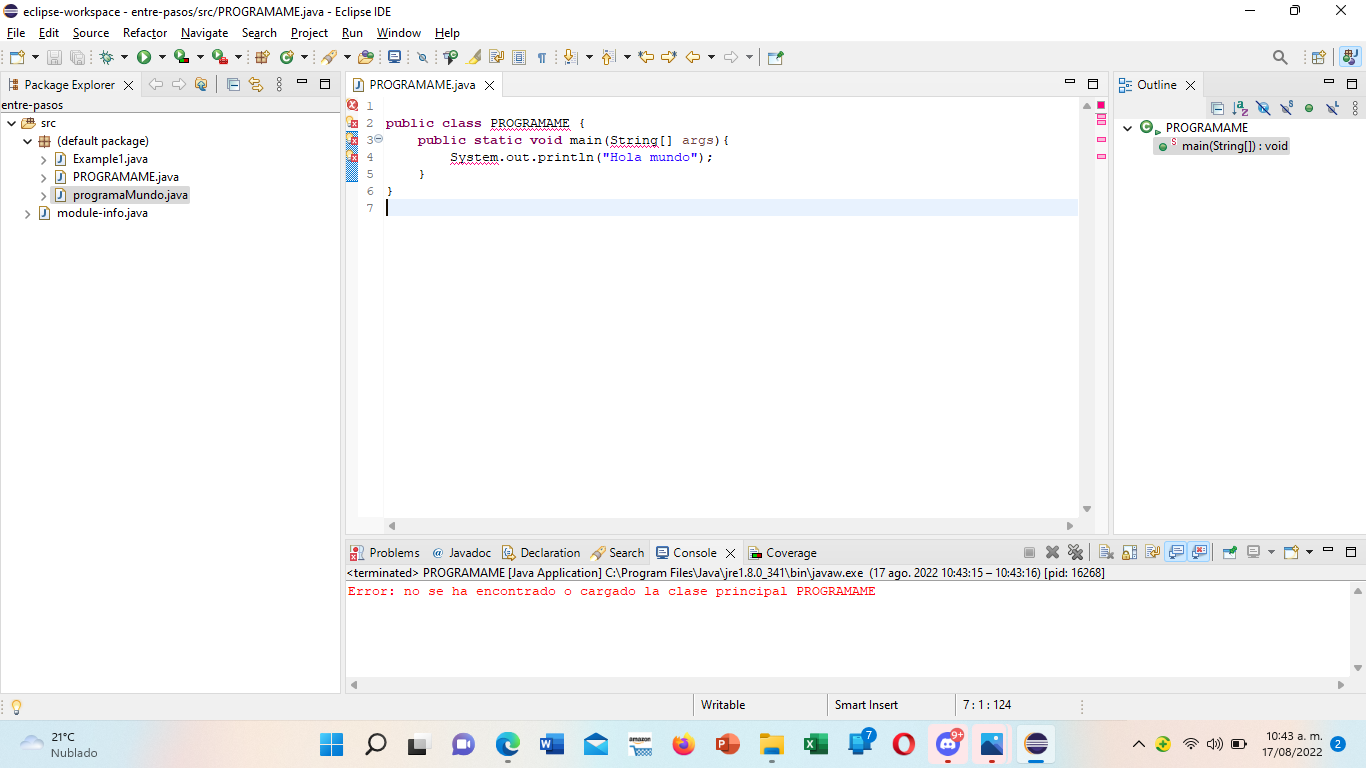Select main(String[]) : void in Outline
Screen dimensions: 1366x768
[x=1223, y=146]
